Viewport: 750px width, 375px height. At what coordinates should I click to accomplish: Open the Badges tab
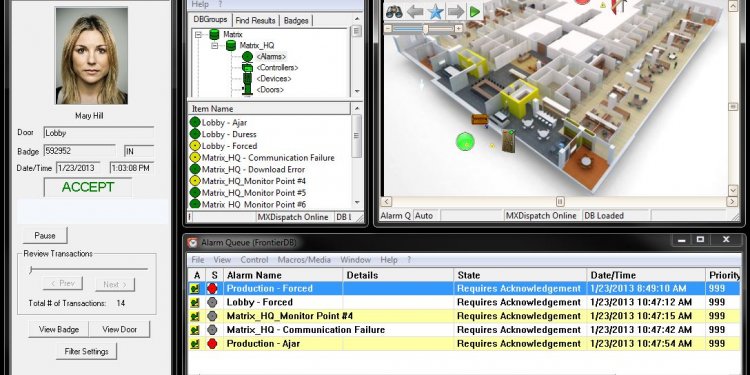click(x=296, y=20)
